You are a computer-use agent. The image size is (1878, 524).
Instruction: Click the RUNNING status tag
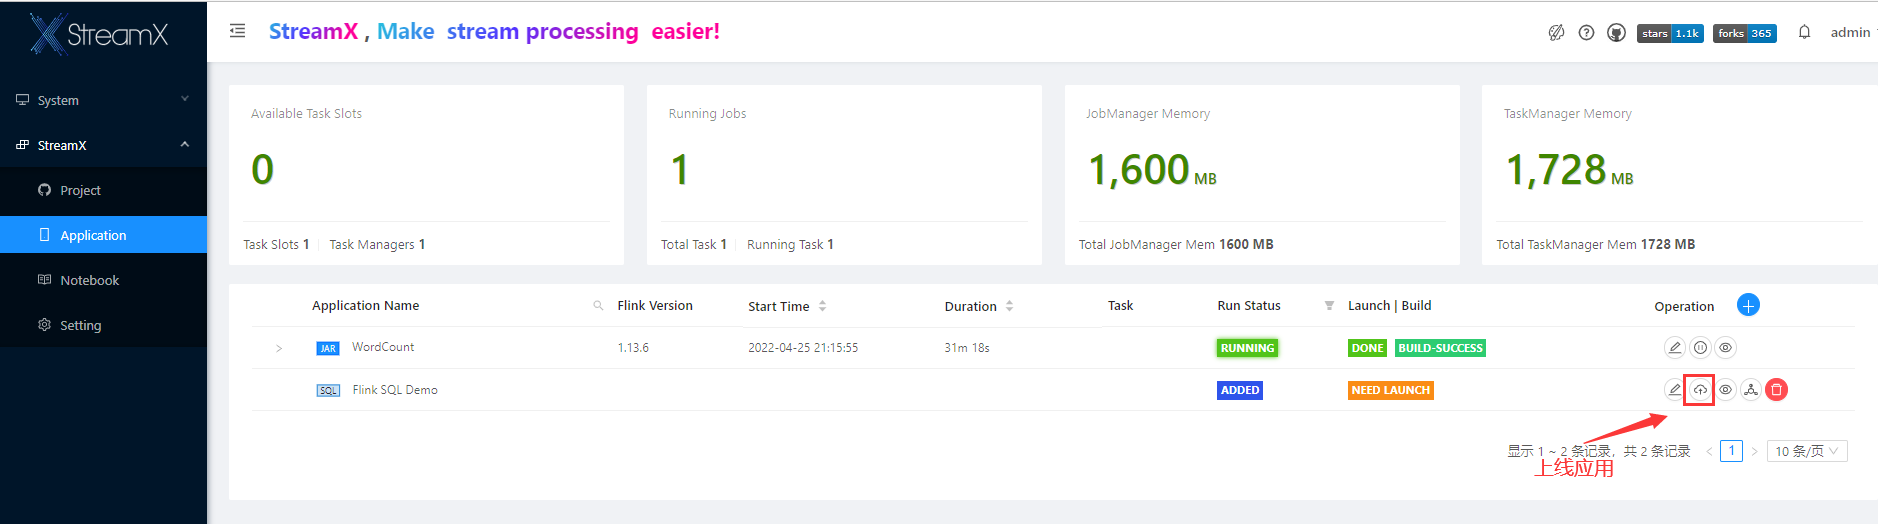pos(1248,348)
